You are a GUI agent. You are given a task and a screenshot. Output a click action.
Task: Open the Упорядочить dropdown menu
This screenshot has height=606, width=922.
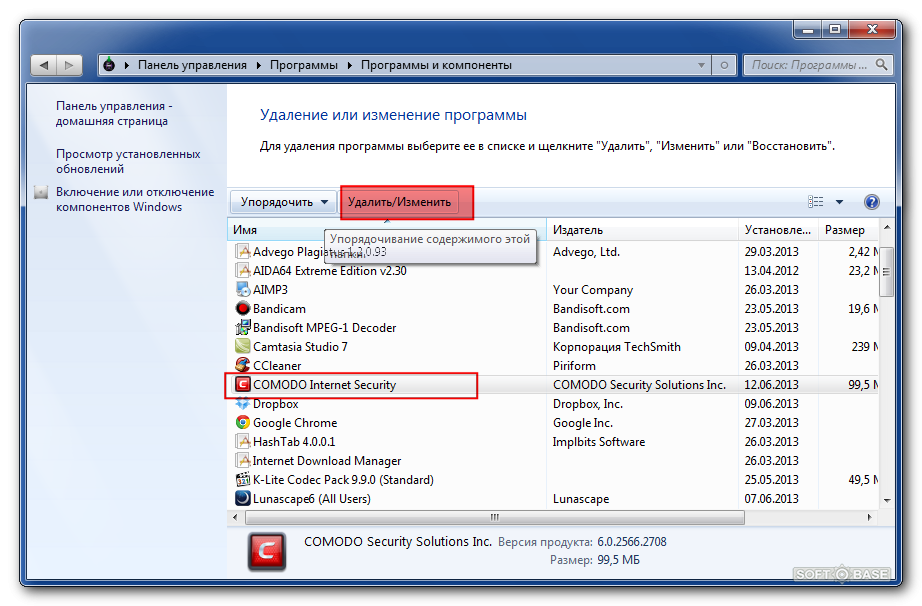[283, 202]
